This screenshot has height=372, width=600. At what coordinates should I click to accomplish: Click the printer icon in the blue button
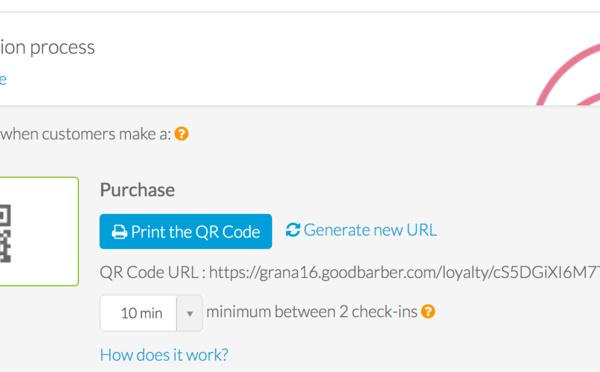tap(119, 232)
